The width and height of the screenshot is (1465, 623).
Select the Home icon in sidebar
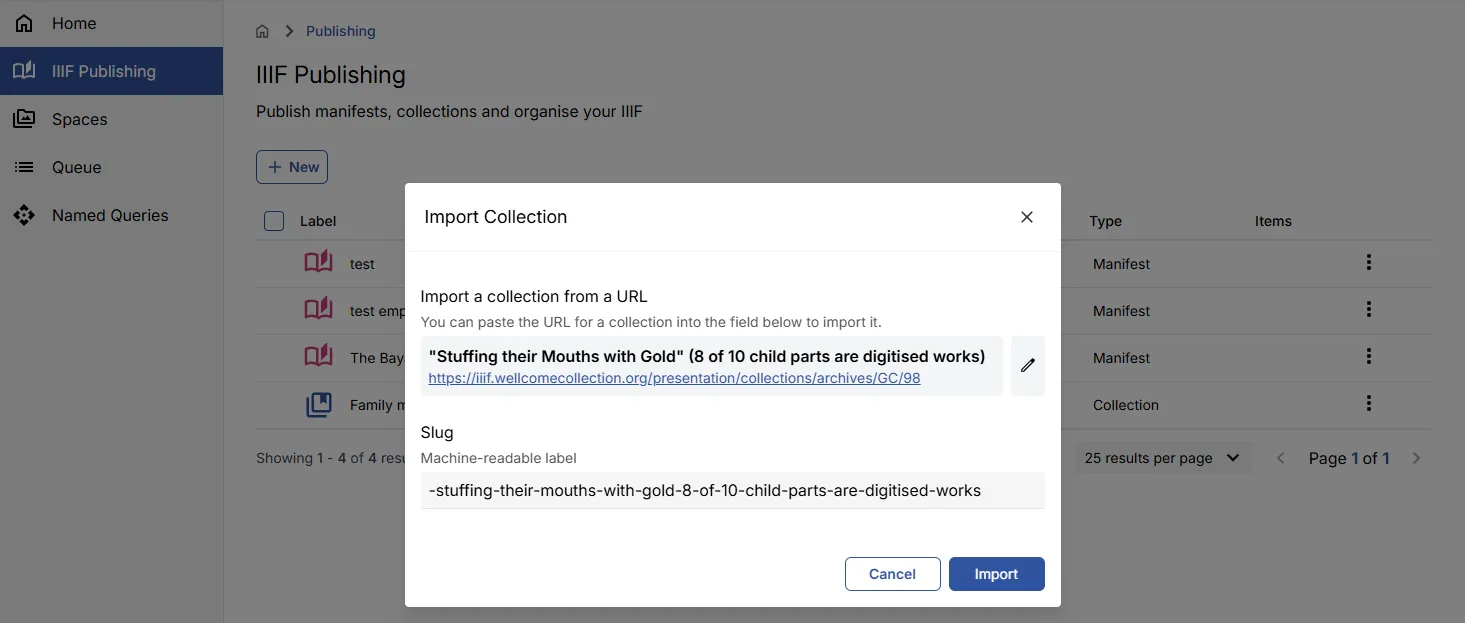click(x=24, y=22)
